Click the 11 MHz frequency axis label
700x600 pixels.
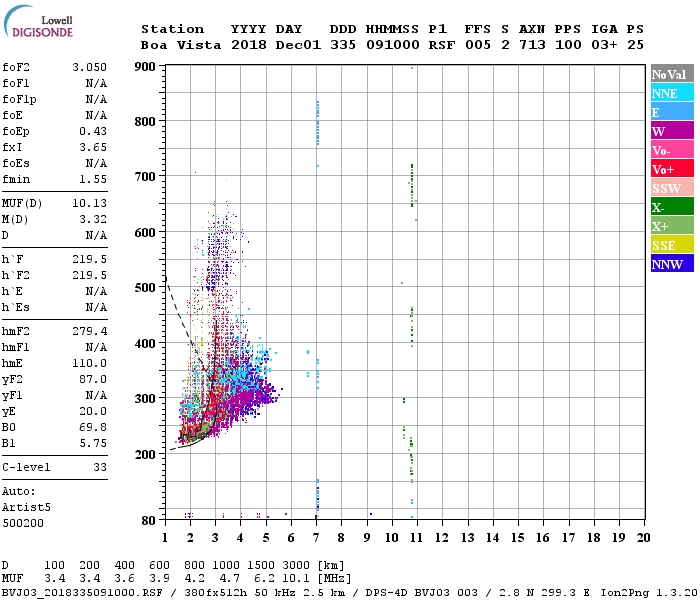pyautogui.click(x=417, y=538)
